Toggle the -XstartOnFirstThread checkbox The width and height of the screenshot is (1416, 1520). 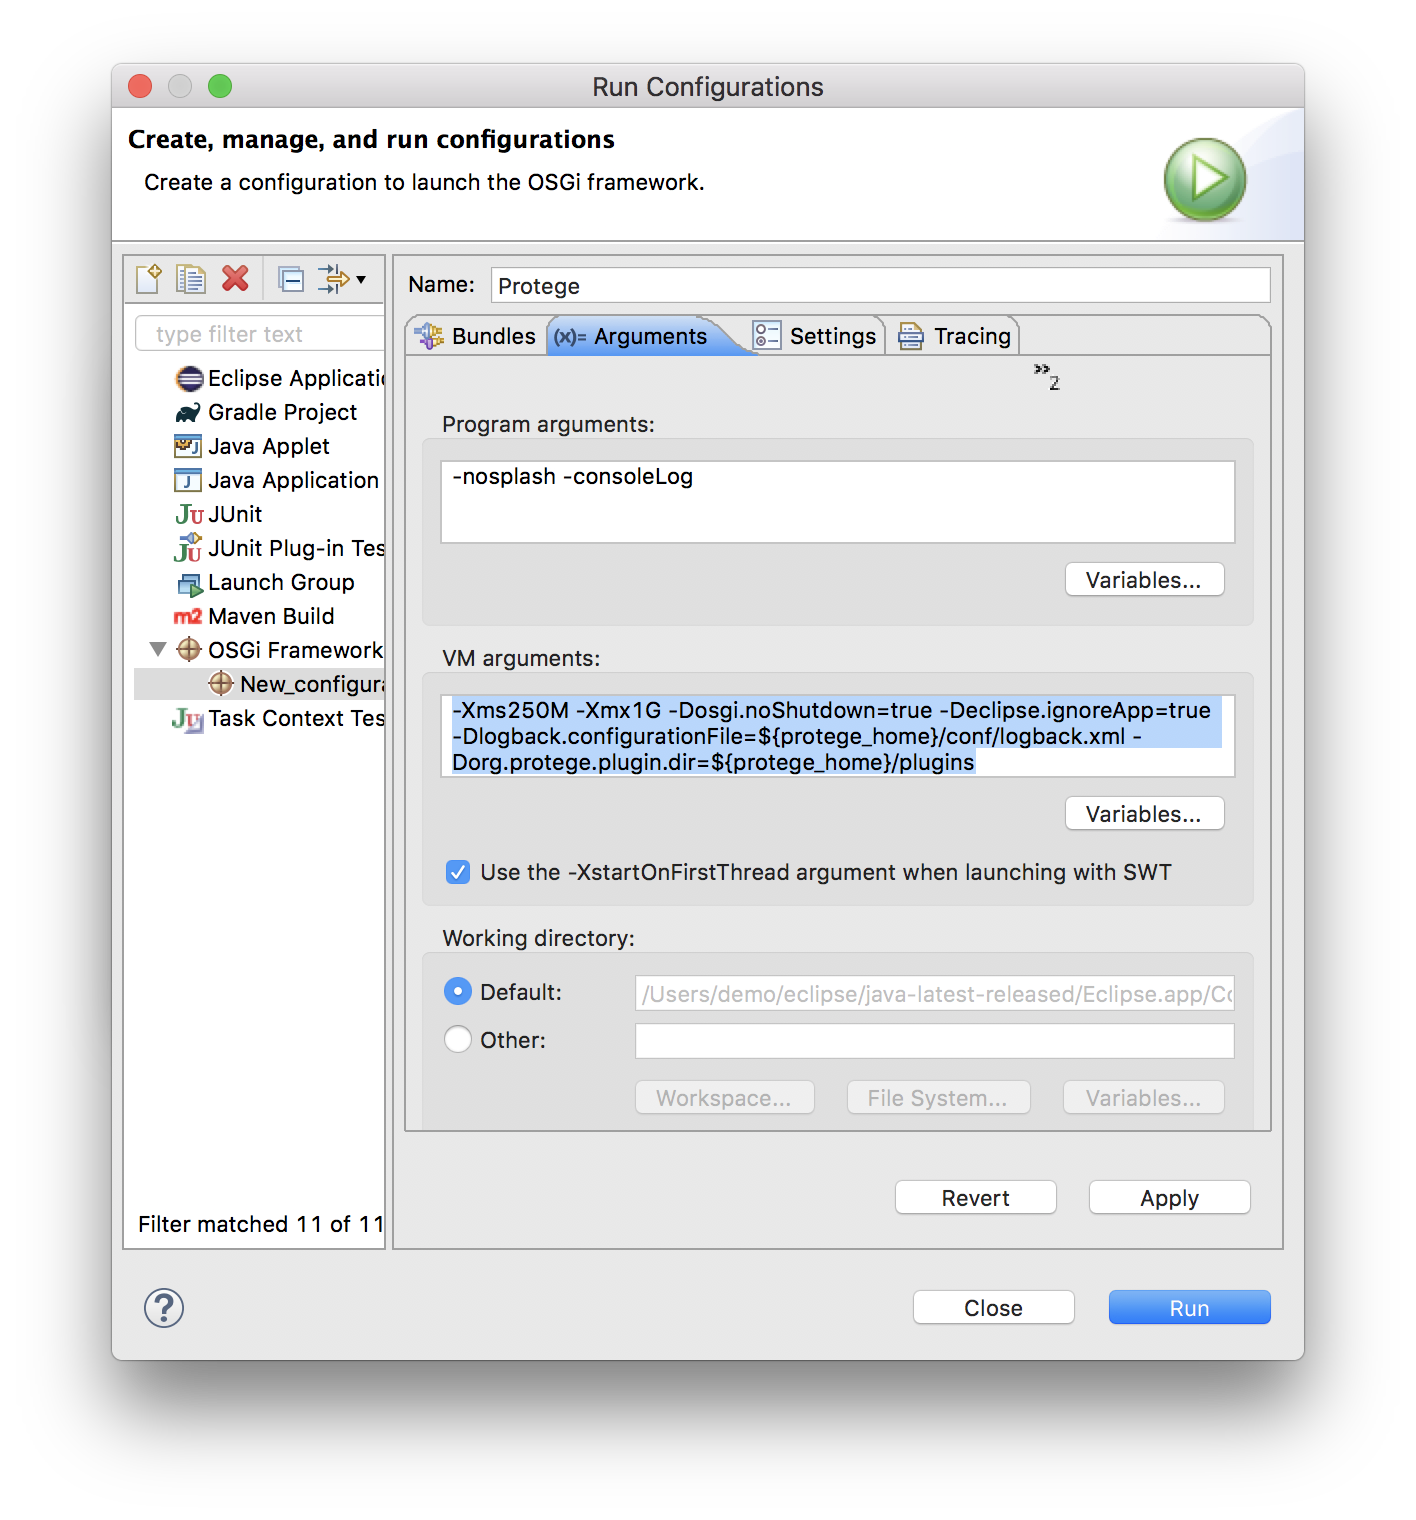(x=458, y=872)
